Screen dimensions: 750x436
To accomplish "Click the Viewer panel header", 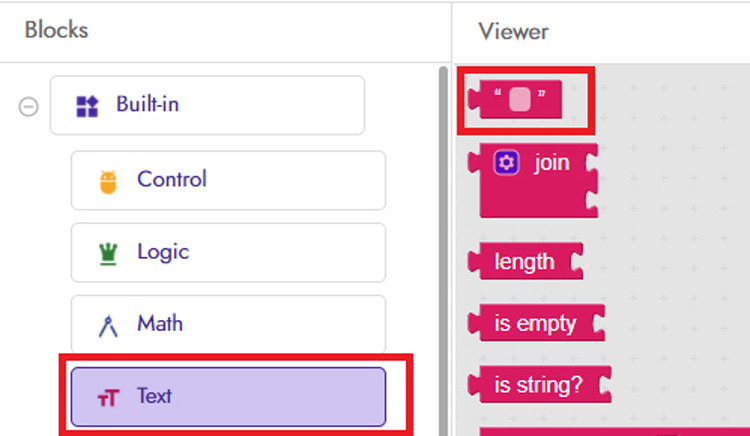I will pos(513,31).
